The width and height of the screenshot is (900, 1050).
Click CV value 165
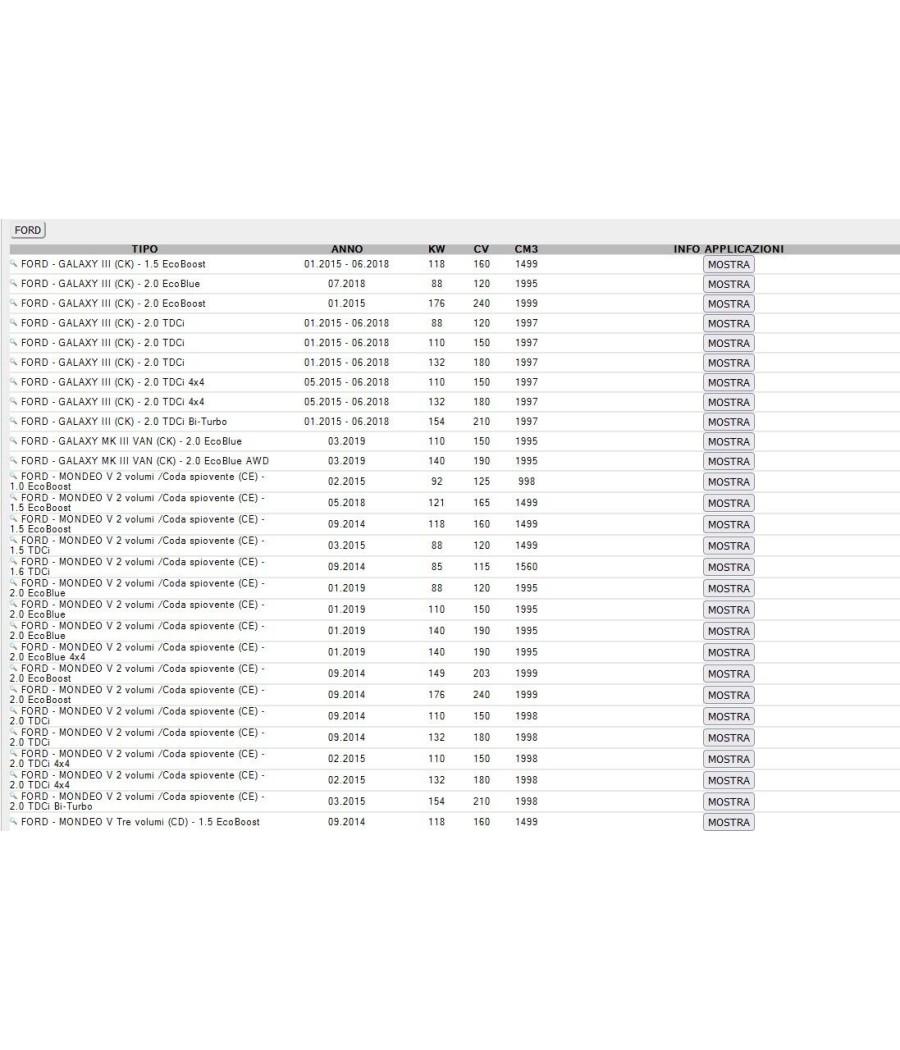coord(481,503)
